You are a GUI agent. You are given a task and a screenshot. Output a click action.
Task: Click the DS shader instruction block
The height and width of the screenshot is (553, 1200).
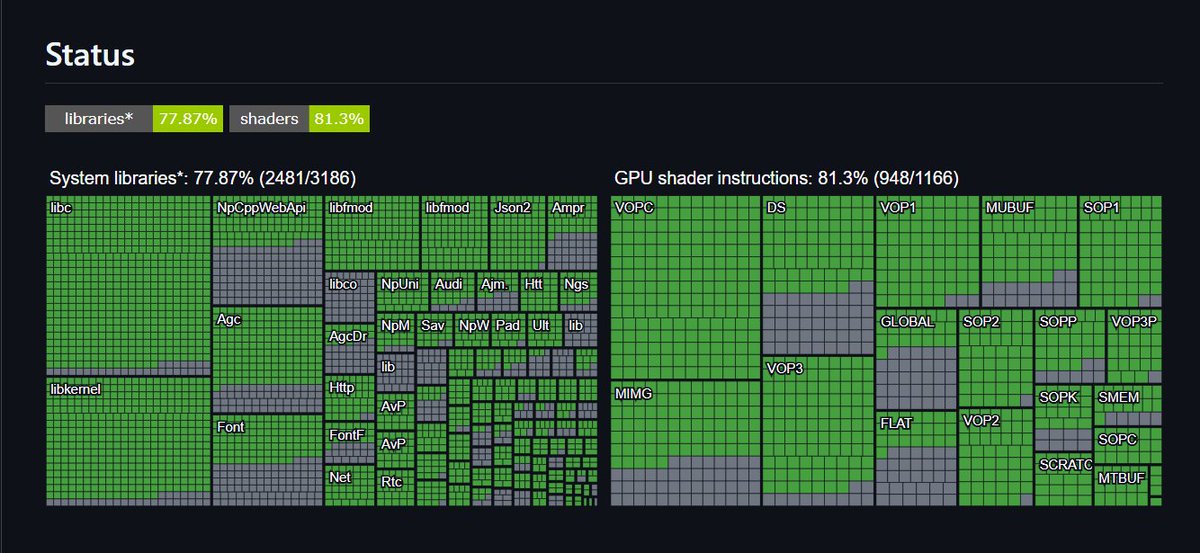(818, 275)
